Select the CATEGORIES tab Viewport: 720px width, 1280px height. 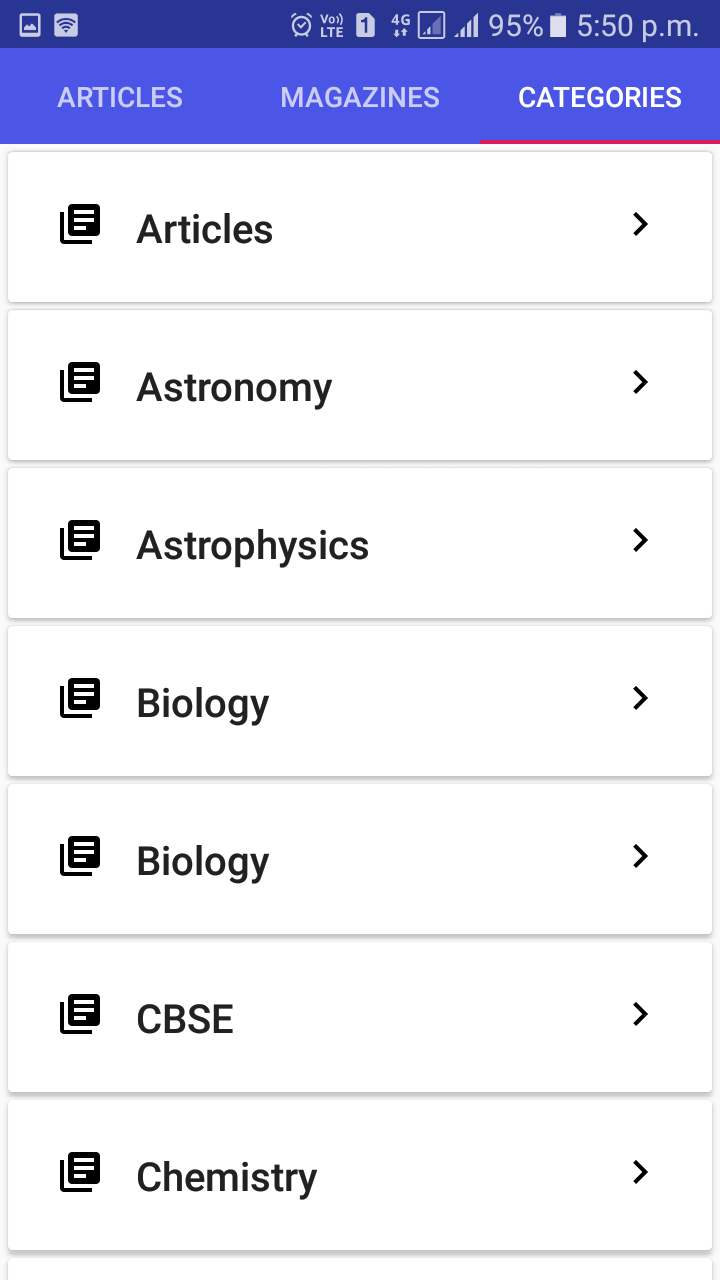click(600, 97)
